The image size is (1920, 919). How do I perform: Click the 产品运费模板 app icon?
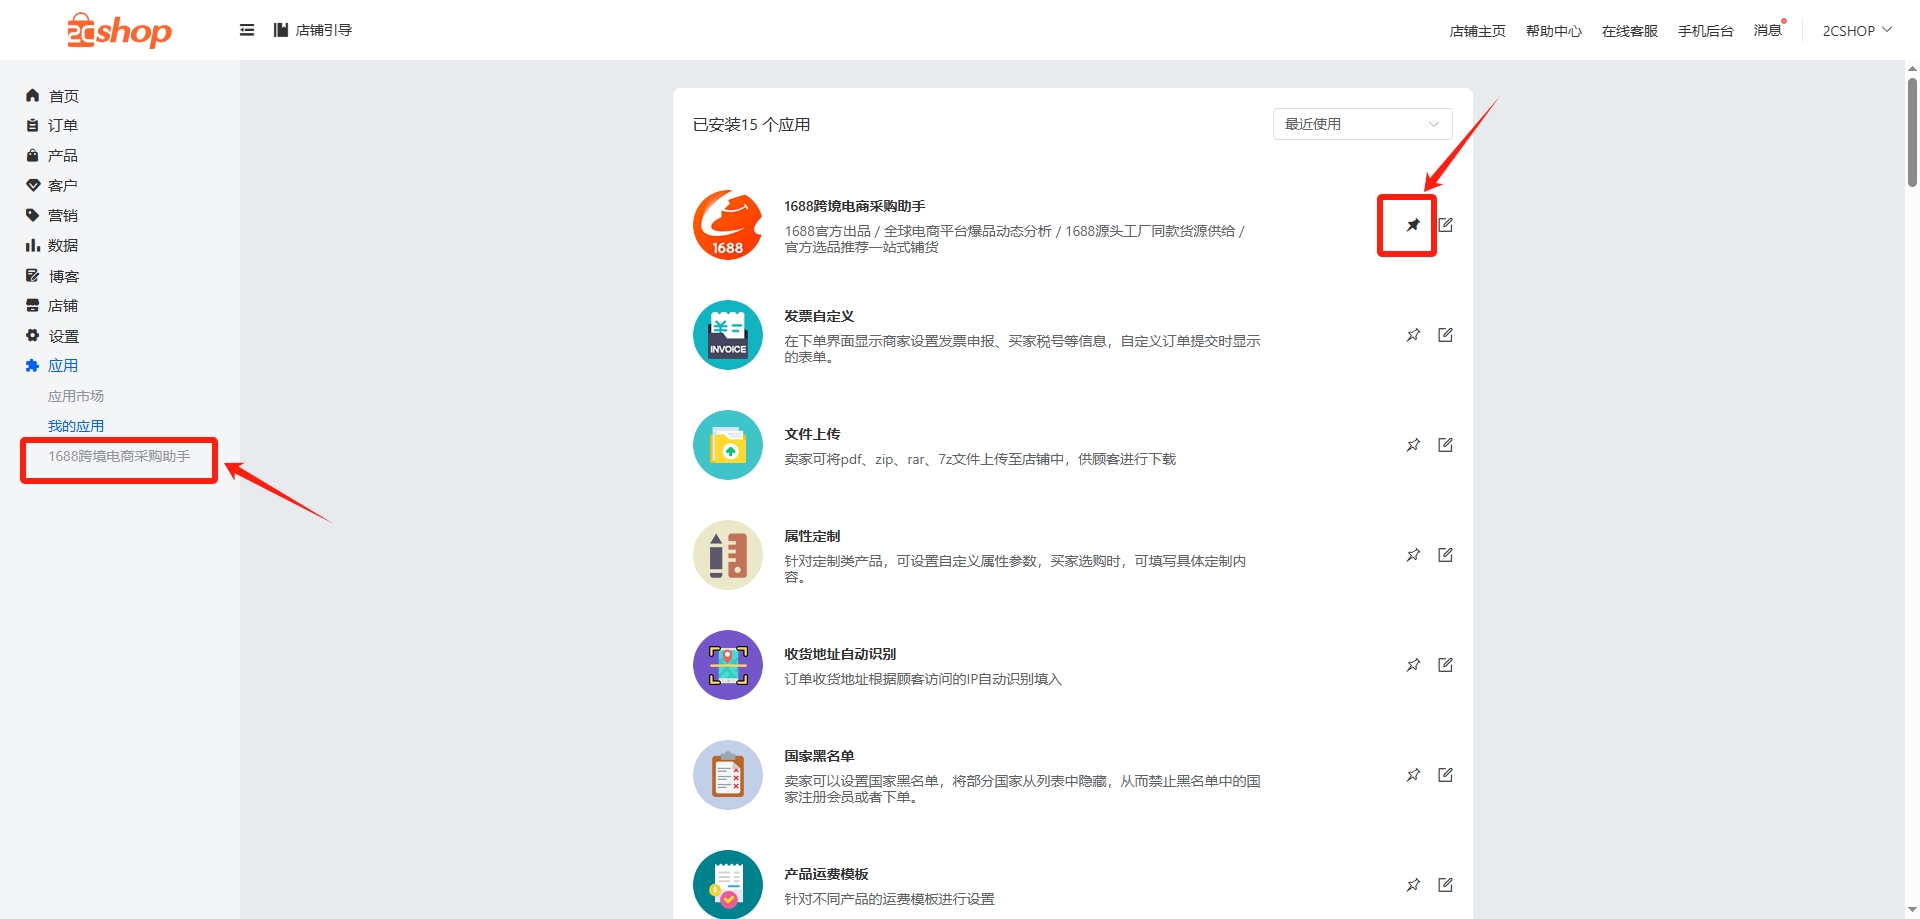tap(728, 884)
